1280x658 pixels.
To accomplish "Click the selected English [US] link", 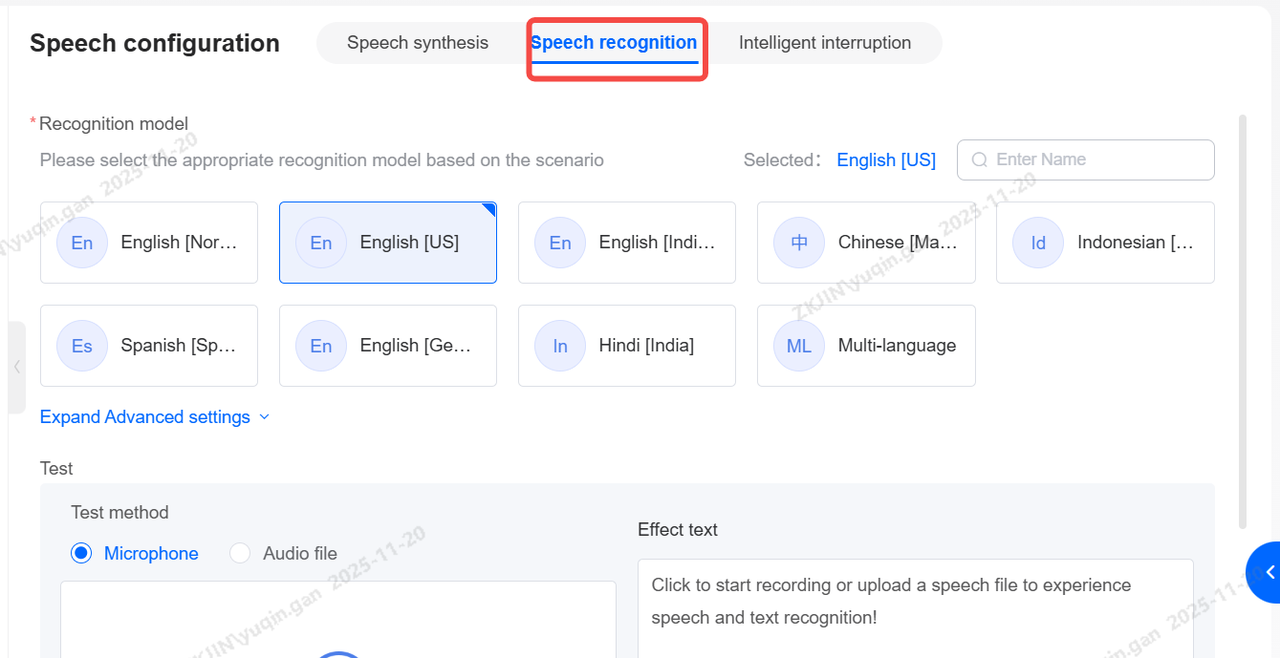I will [x=886, y=160].
